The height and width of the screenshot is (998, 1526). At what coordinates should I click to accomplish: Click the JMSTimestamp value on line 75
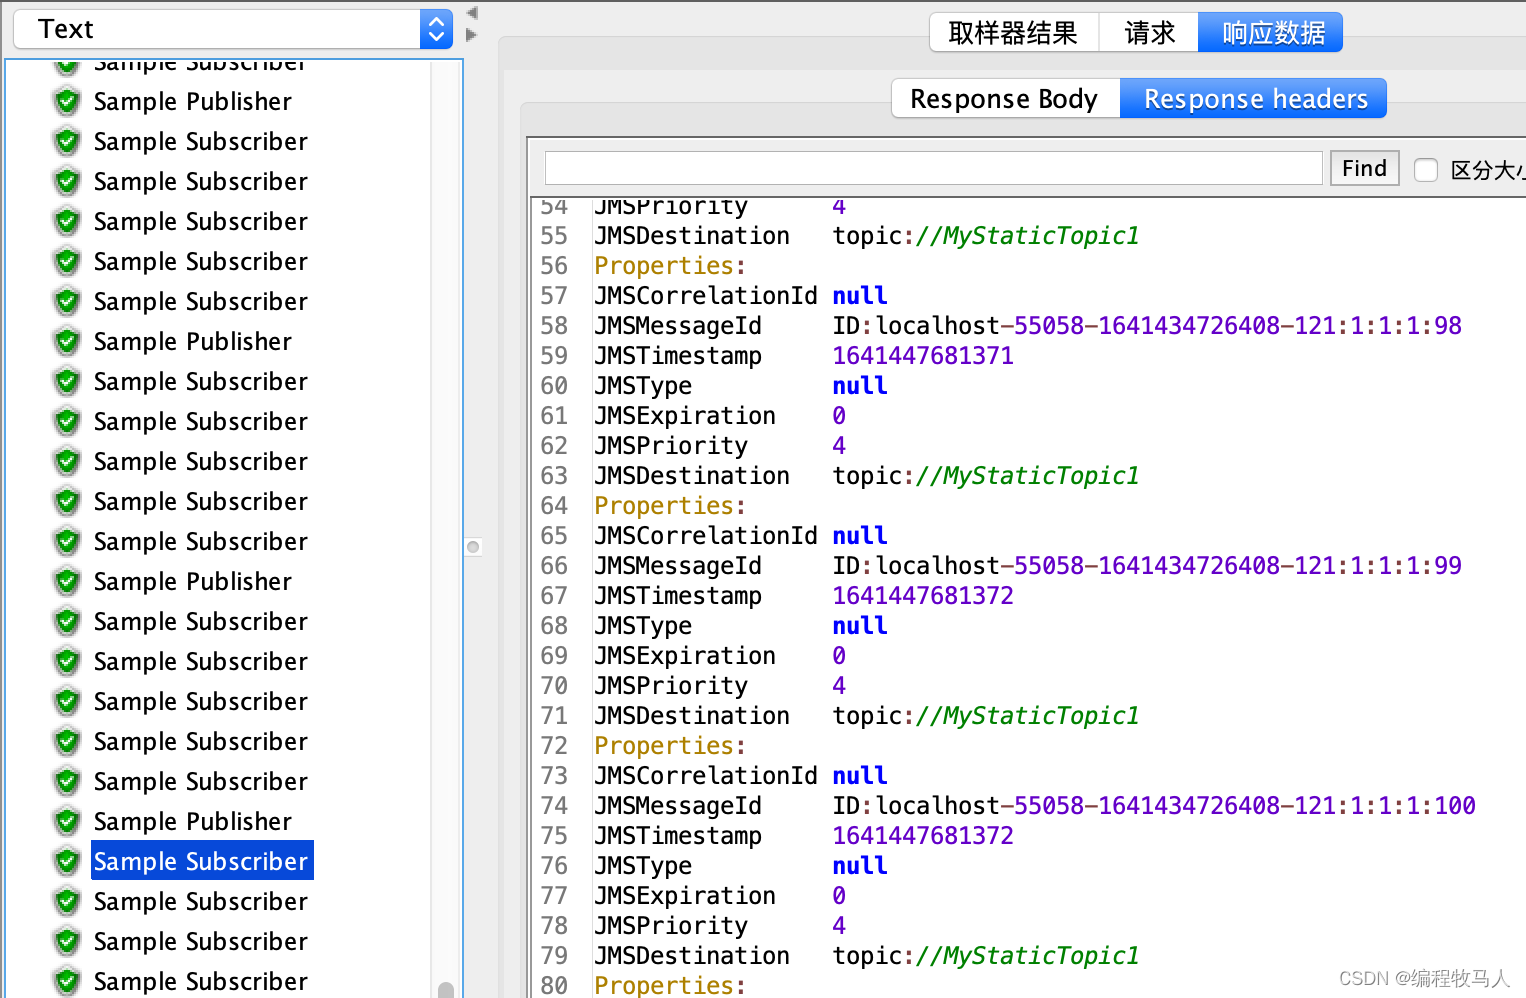923,835
